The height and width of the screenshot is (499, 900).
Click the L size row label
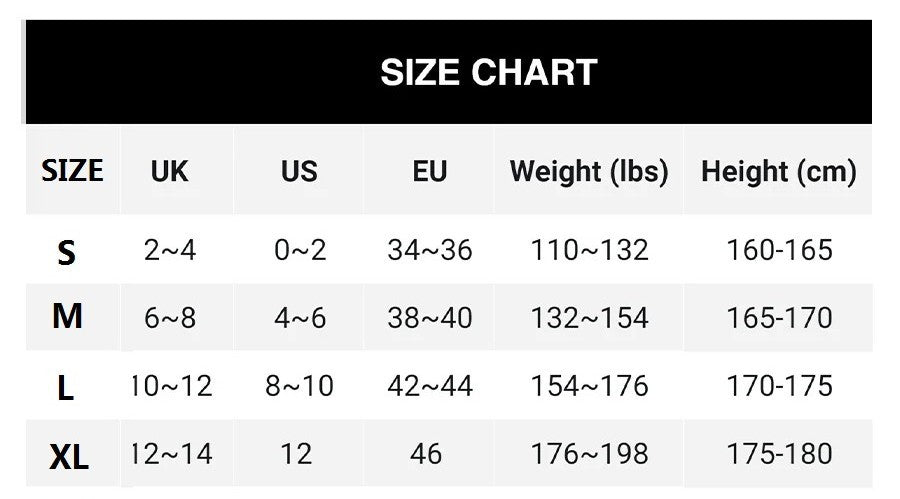(x=66, y=388)
